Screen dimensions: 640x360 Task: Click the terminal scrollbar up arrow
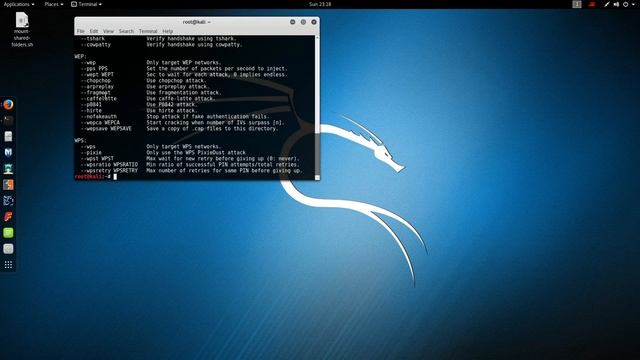coord(317,38)
